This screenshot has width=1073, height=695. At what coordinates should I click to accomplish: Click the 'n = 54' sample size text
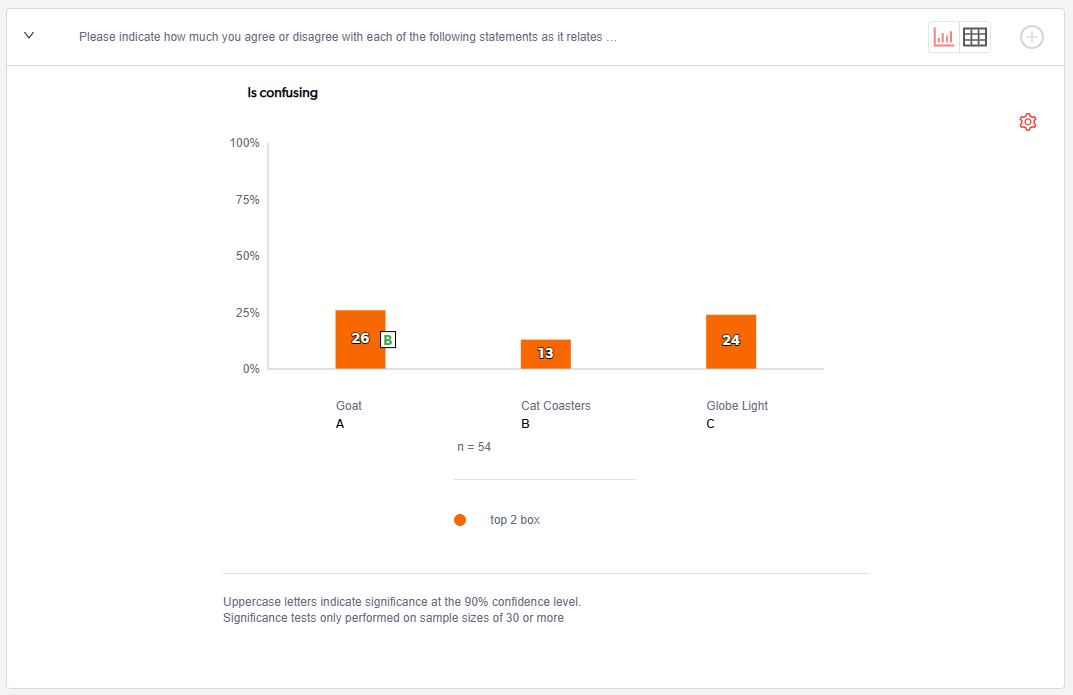coord(474,447)
